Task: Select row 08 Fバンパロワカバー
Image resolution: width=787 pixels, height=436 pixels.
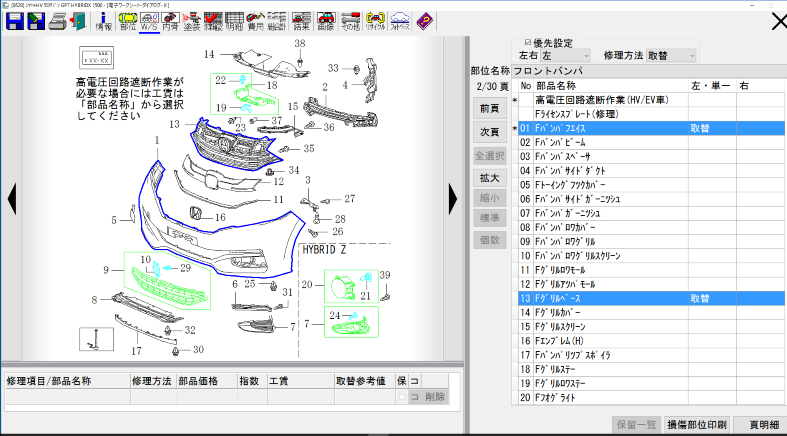Action: click(652, 227)
